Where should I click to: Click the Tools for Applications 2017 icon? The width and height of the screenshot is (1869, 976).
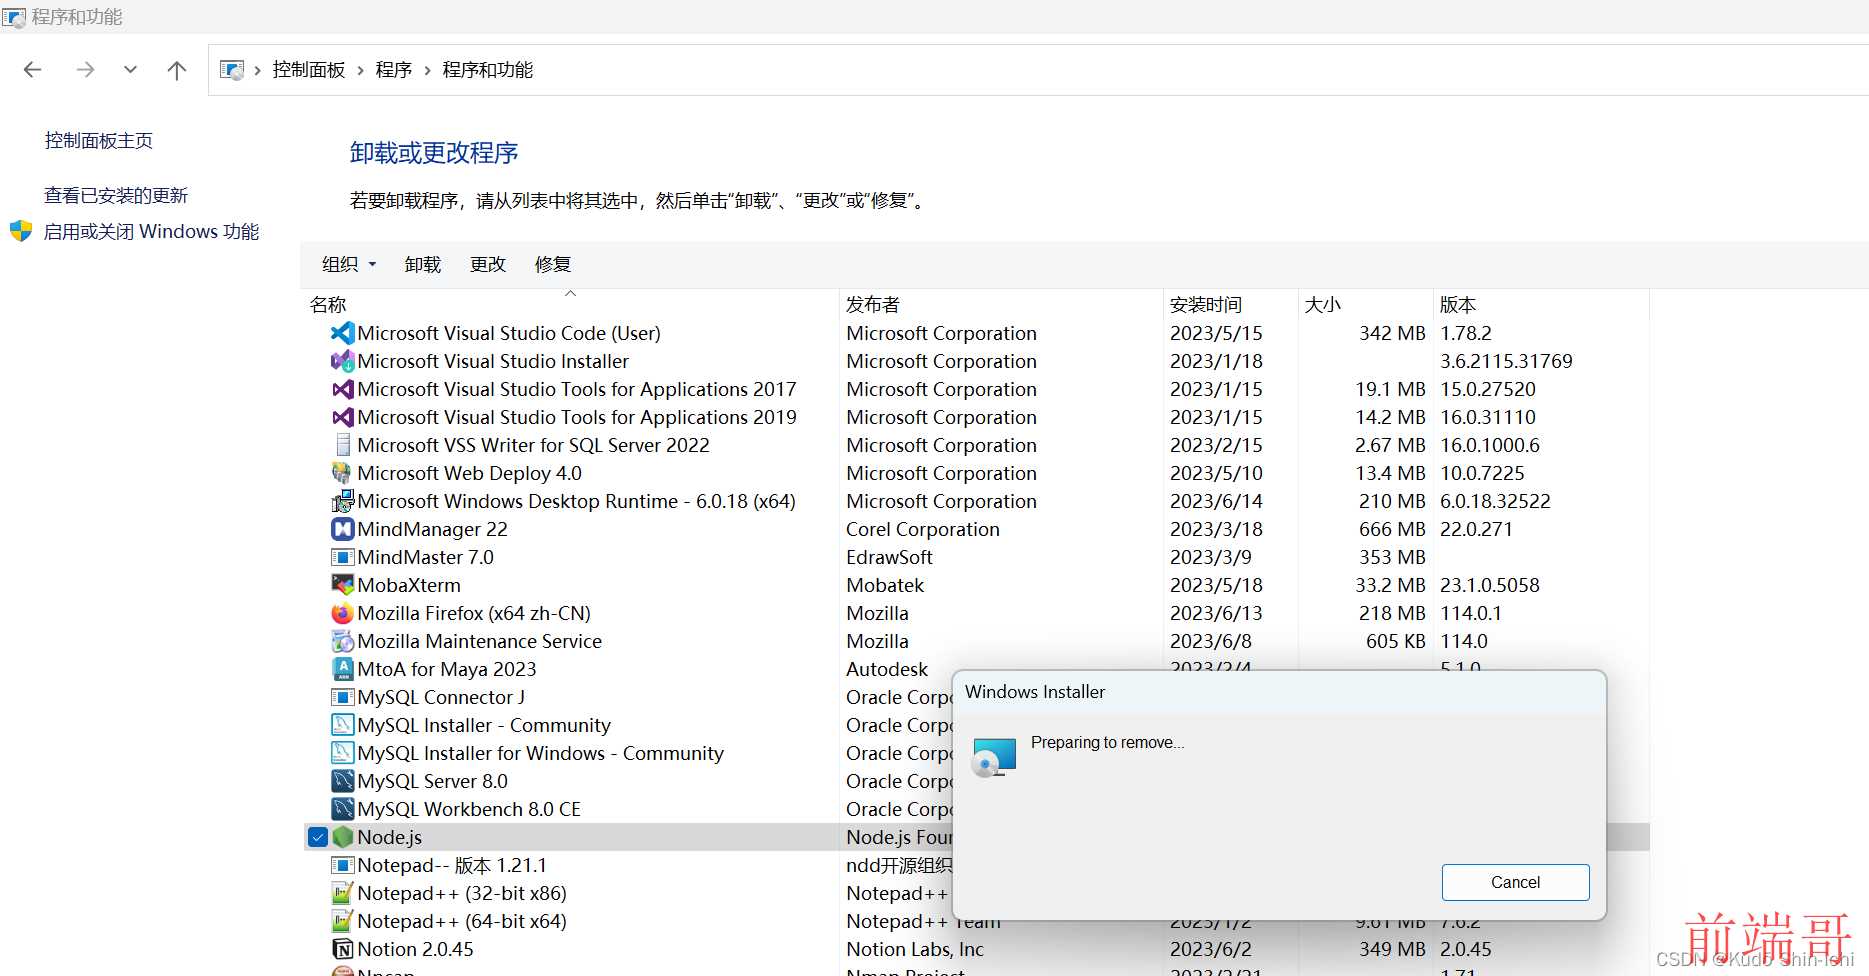[x=342, y=389]
